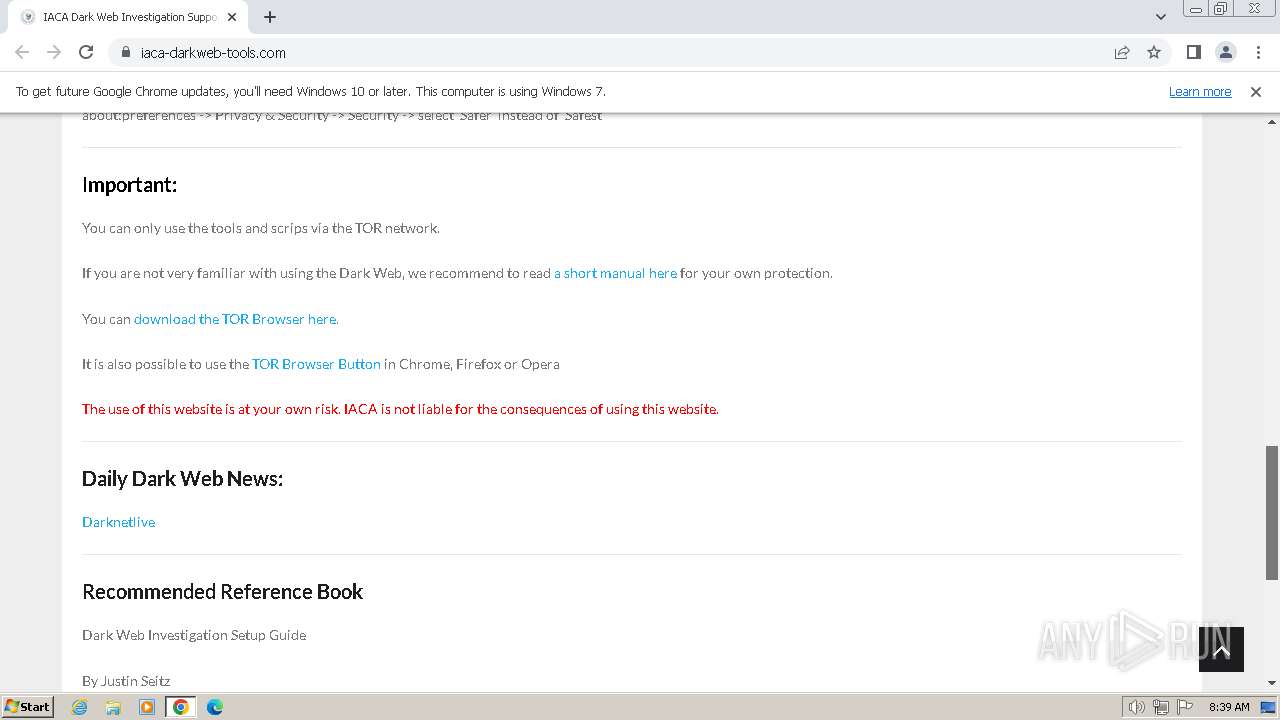Open network status tray icon
The height and width of the screenshot is (720, 1280).
coord(1161,707)
